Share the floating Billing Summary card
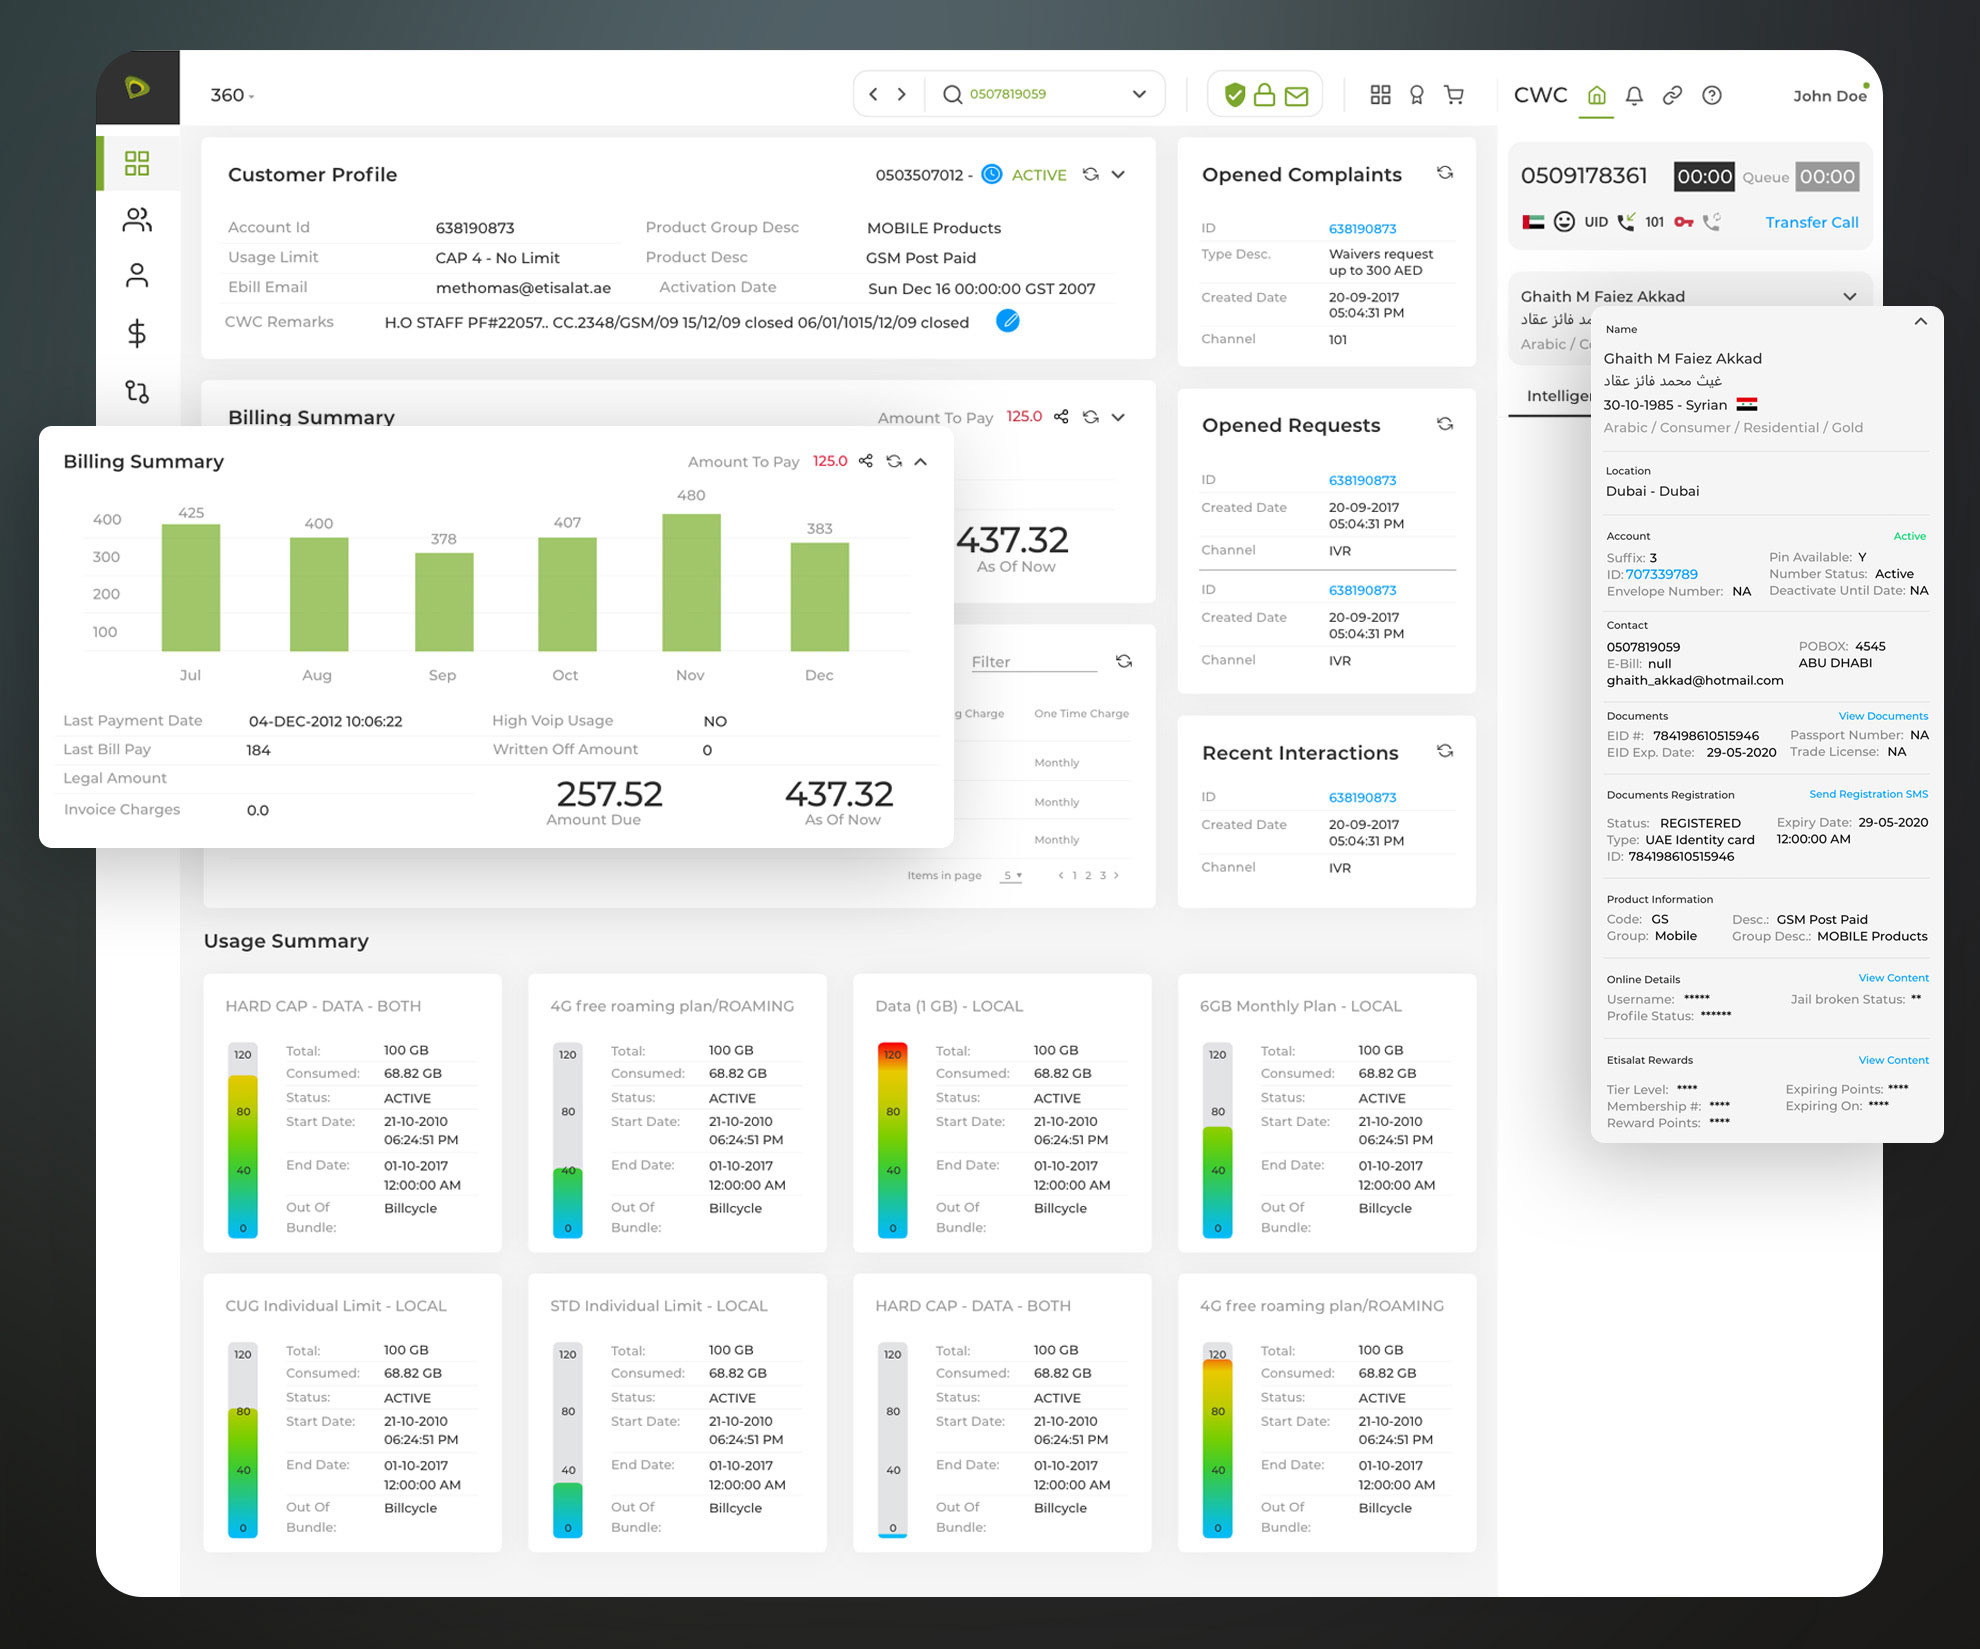This screenshot has height=1649, width=1980. click(866, 461)
